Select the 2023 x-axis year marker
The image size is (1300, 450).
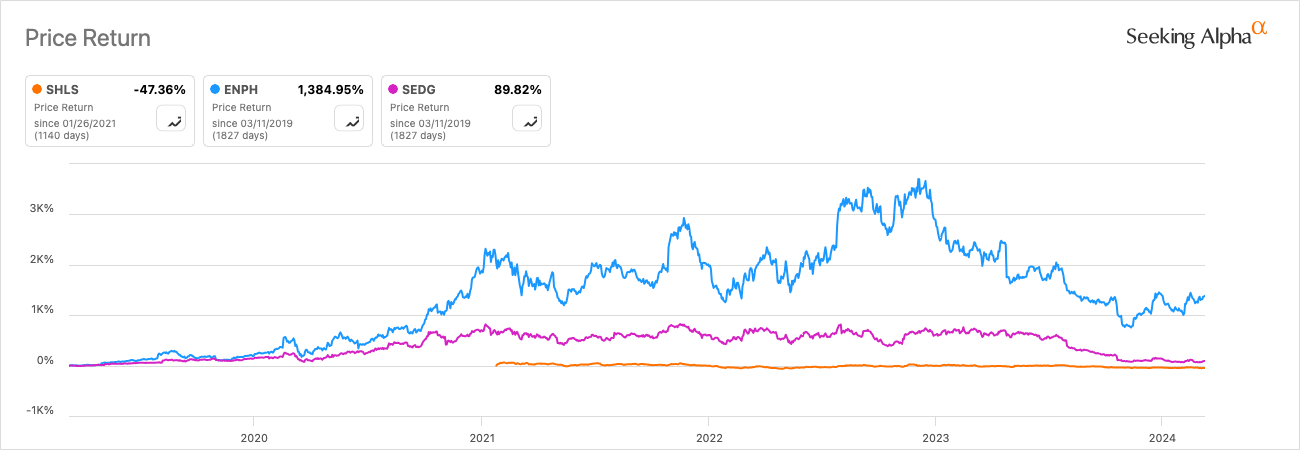coord(935,437)
